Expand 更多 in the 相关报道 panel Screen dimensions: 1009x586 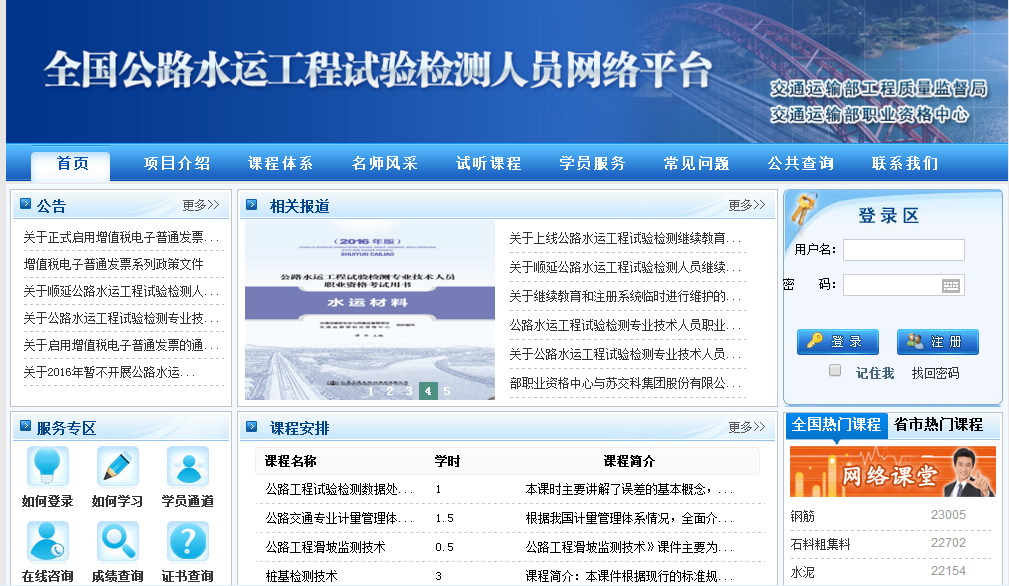coord(746,206)
